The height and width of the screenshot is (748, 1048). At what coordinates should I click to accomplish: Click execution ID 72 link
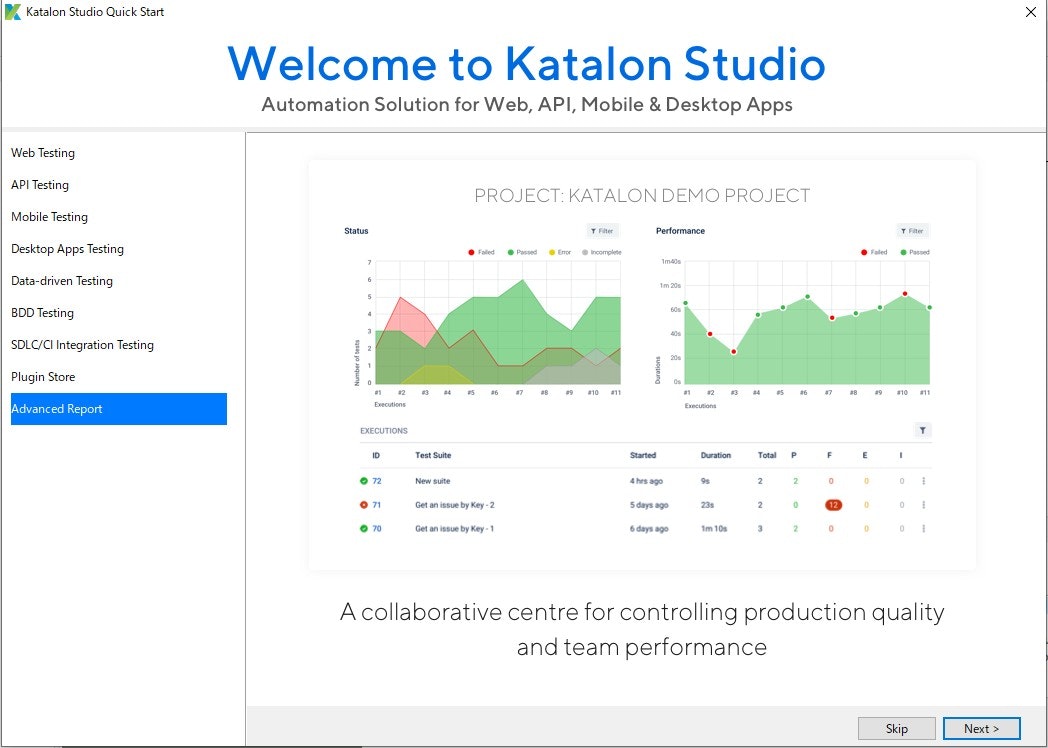377,481
